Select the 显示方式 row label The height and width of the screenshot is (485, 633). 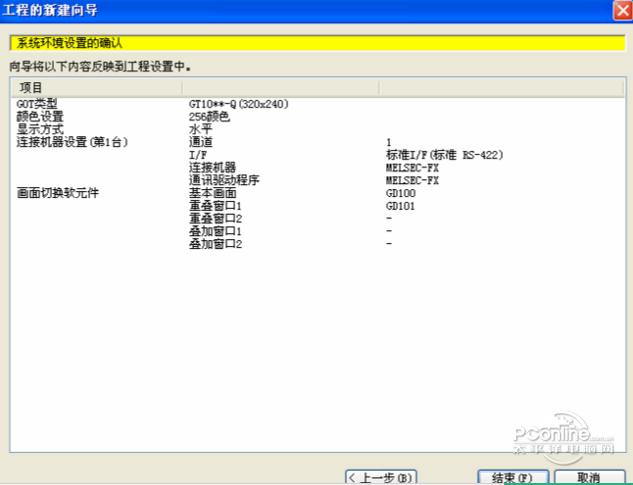(x=40, y=129)
